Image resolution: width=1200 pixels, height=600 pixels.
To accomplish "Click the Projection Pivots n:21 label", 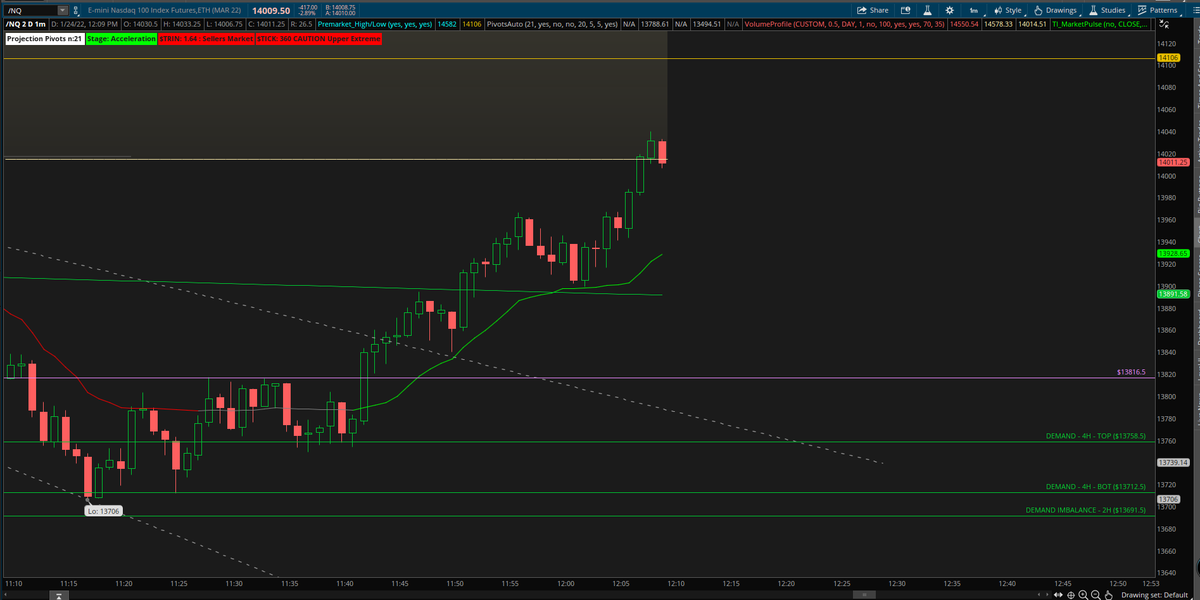I will pyautogui.click(x=44, y=38).
